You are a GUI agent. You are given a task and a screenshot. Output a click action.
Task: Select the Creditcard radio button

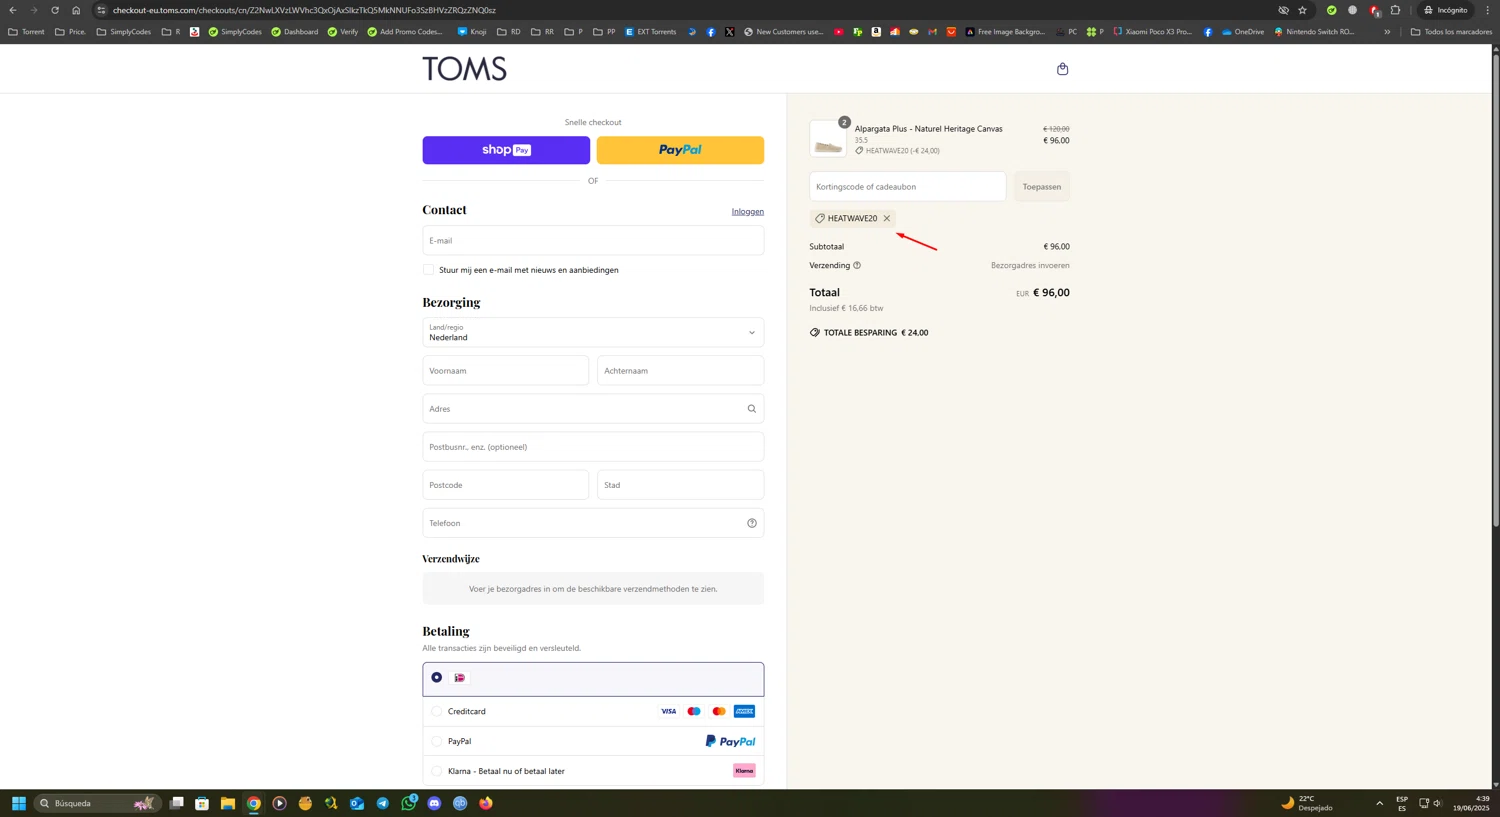(x=437, y=711)
